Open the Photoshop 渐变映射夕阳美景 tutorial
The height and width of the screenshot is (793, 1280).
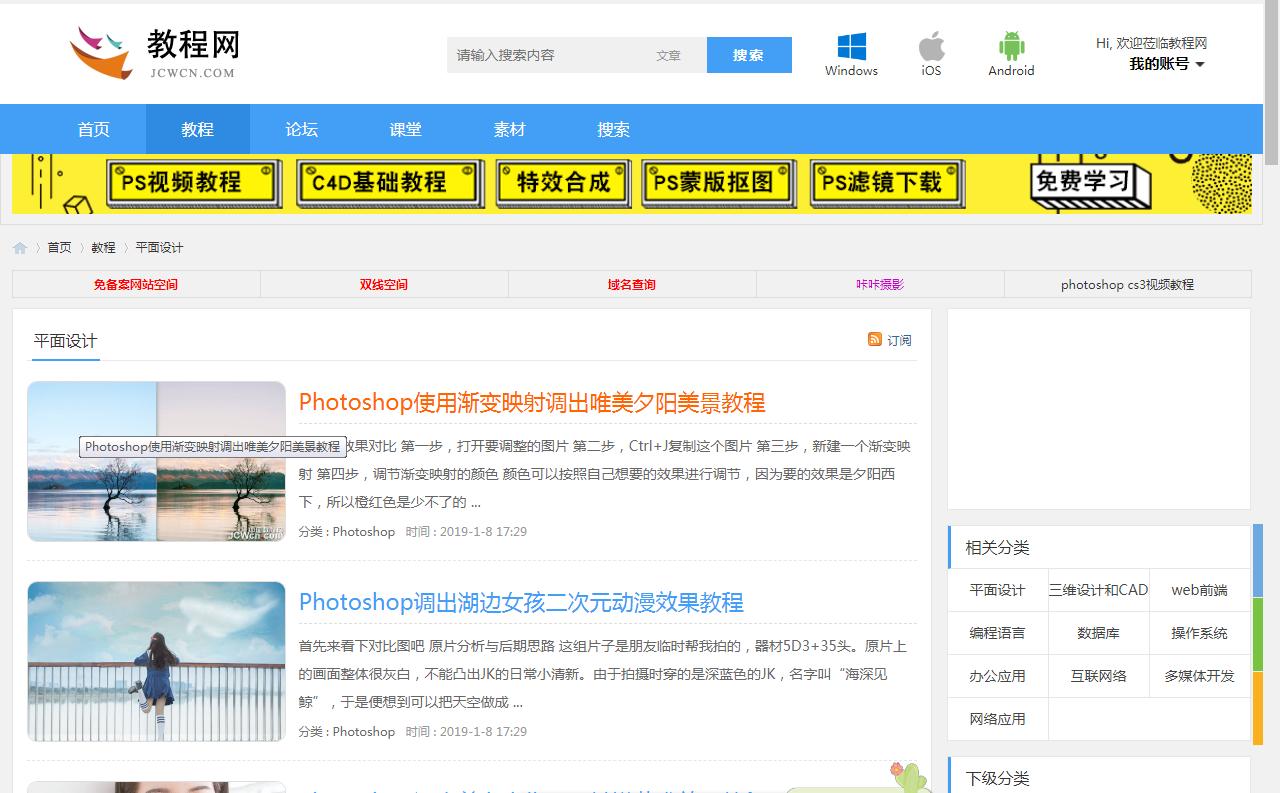pos(533,402)
